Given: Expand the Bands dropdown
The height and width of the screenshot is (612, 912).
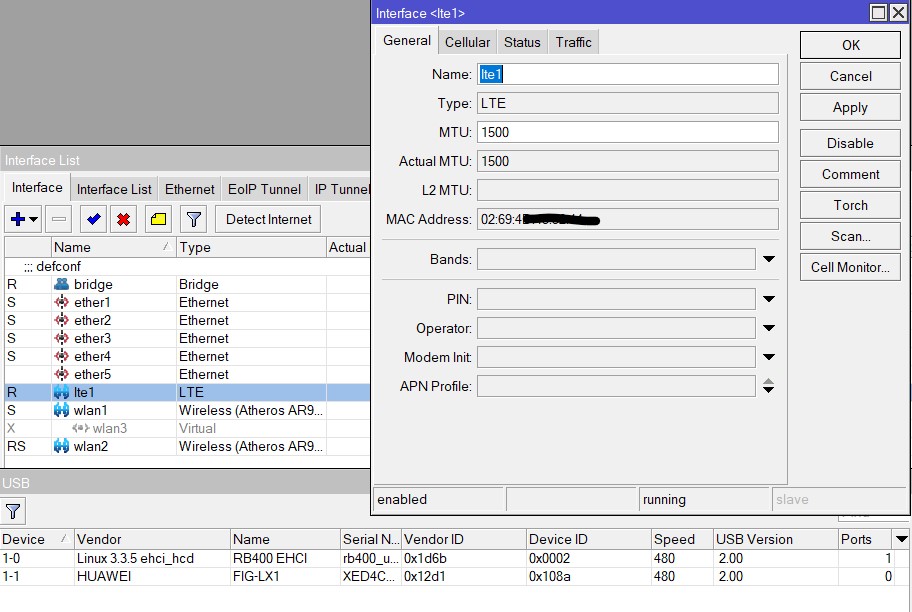Looking at the screenshot, I should [768, 259].
